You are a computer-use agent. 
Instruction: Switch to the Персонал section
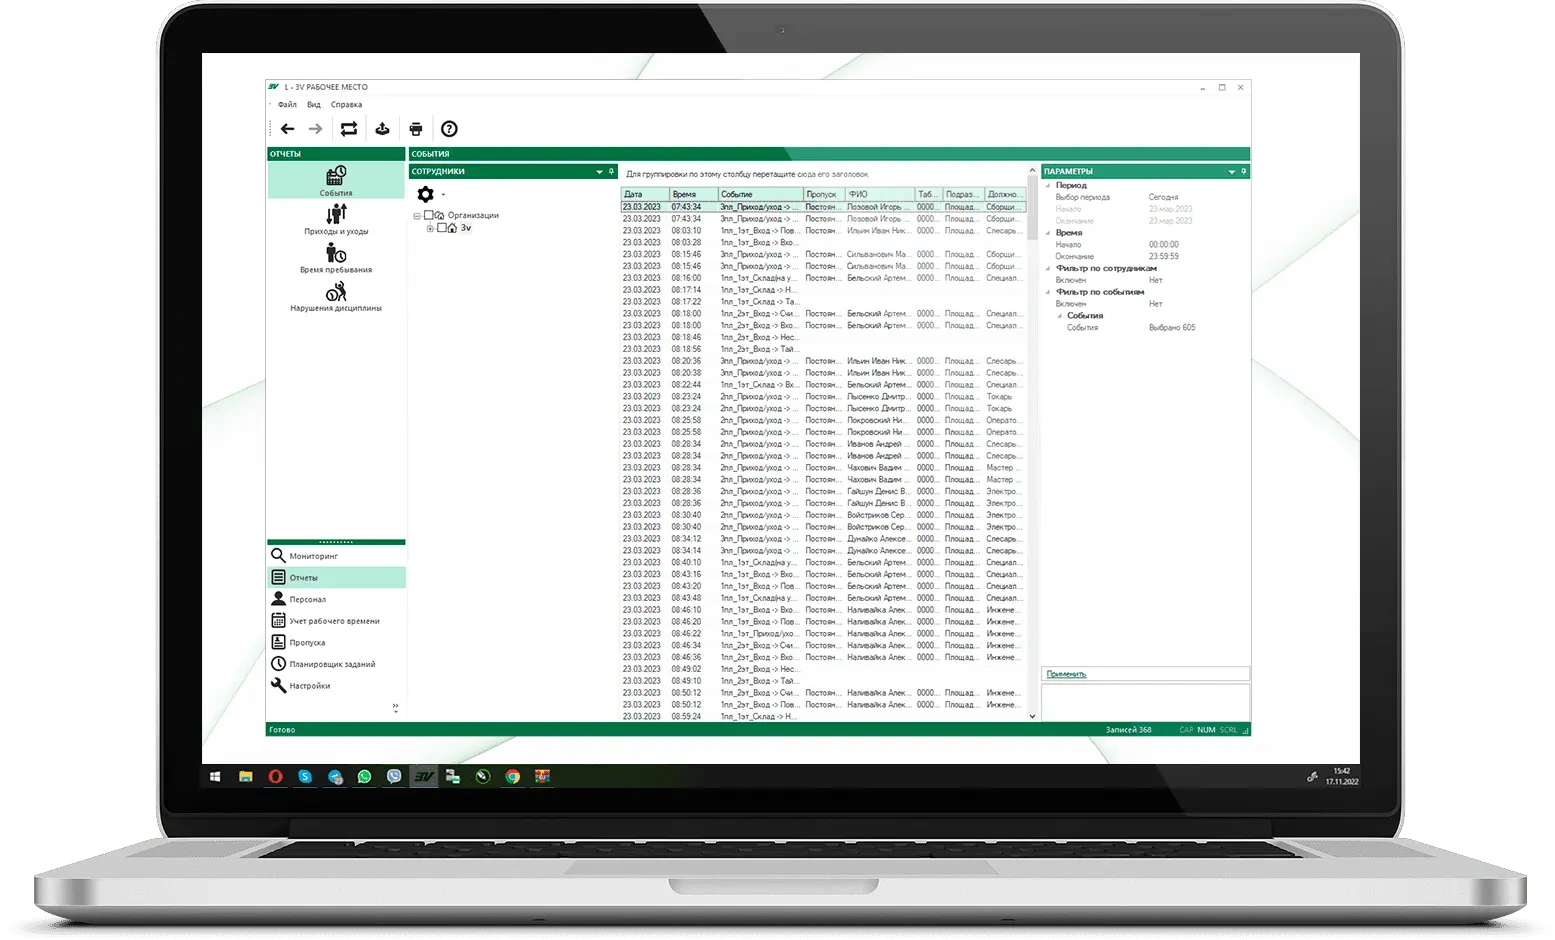point(307,599)
